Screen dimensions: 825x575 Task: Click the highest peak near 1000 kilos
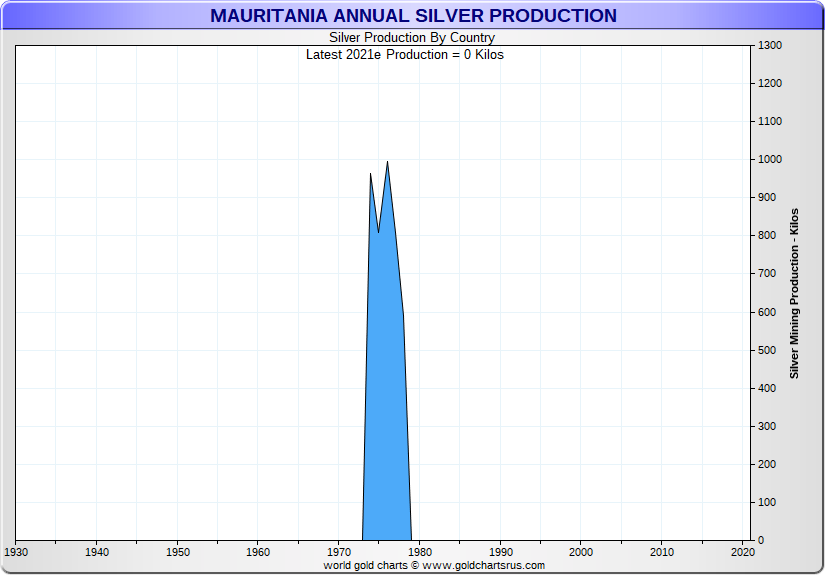click(x=387, y=162)
